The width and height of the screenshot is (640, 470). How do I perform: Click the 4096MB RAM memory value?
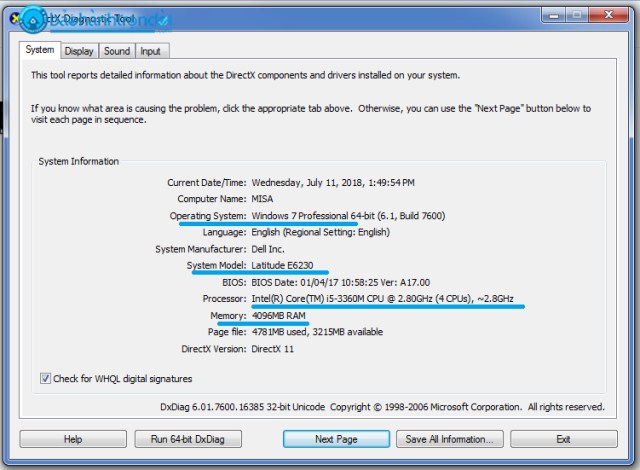click(278, 315)
